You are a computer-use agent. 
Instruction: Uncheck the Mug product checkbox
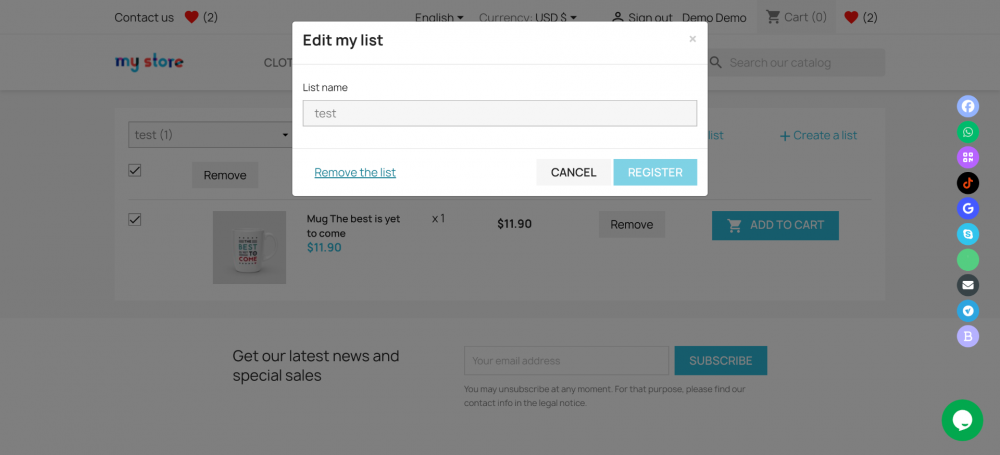tap(135, 219)
